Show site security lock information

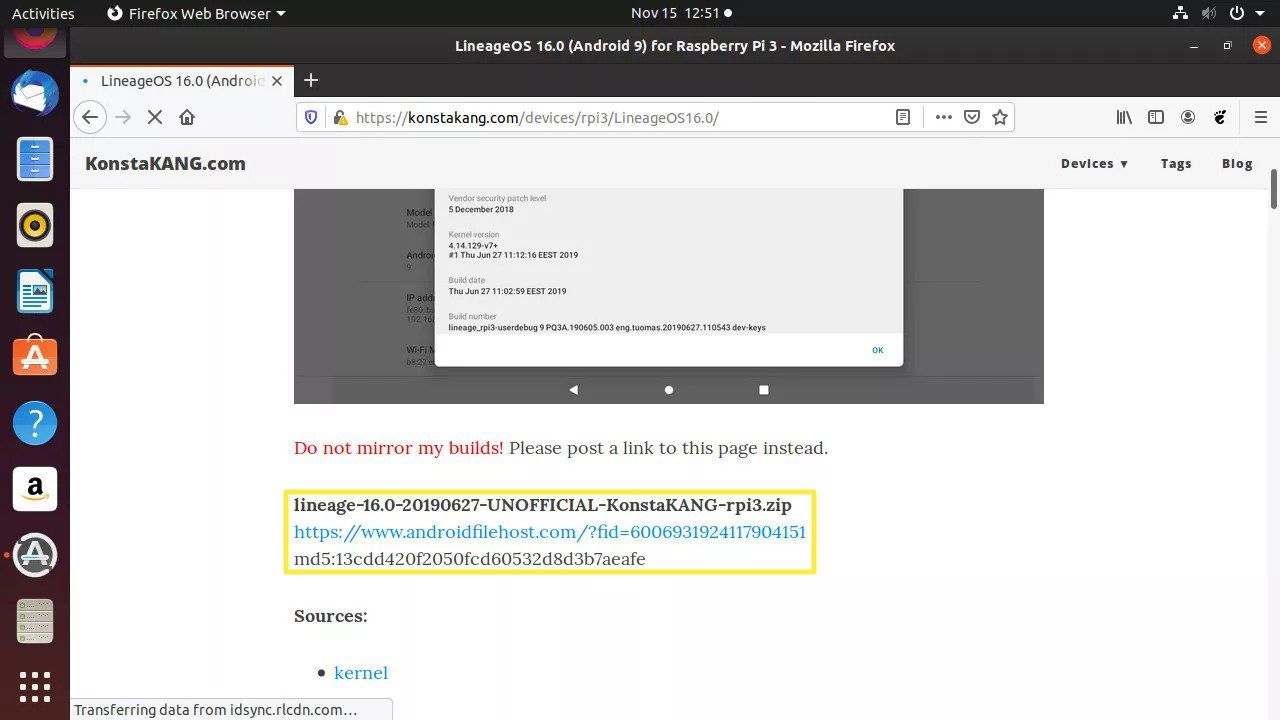(x=340, y=117)
